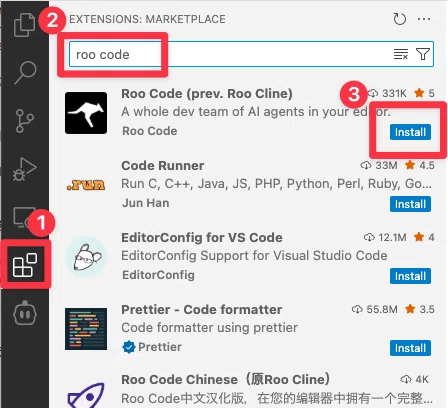
Task: Open the Source Control view
Action: [x=25, y=120]
